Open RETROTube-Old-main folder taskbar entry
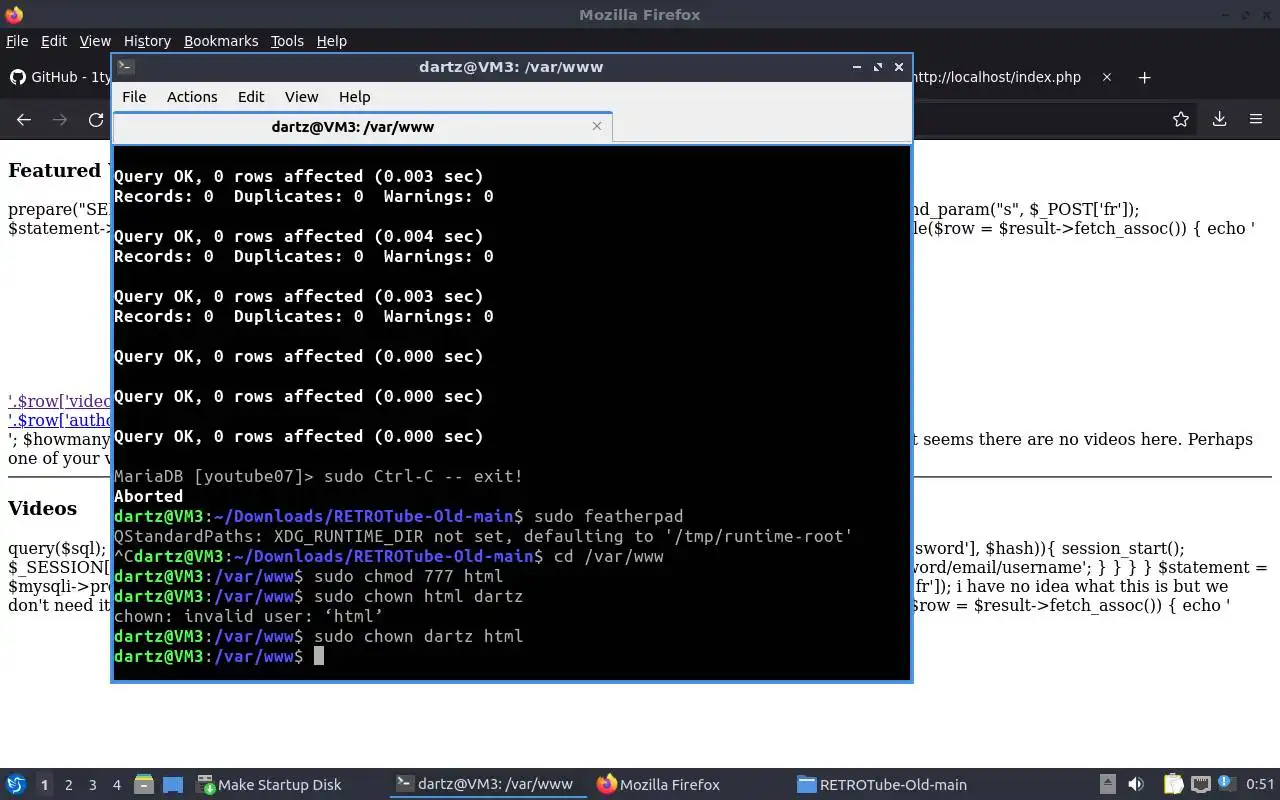1280x800 pixels. pyautogui.click(x=882, y=785)
